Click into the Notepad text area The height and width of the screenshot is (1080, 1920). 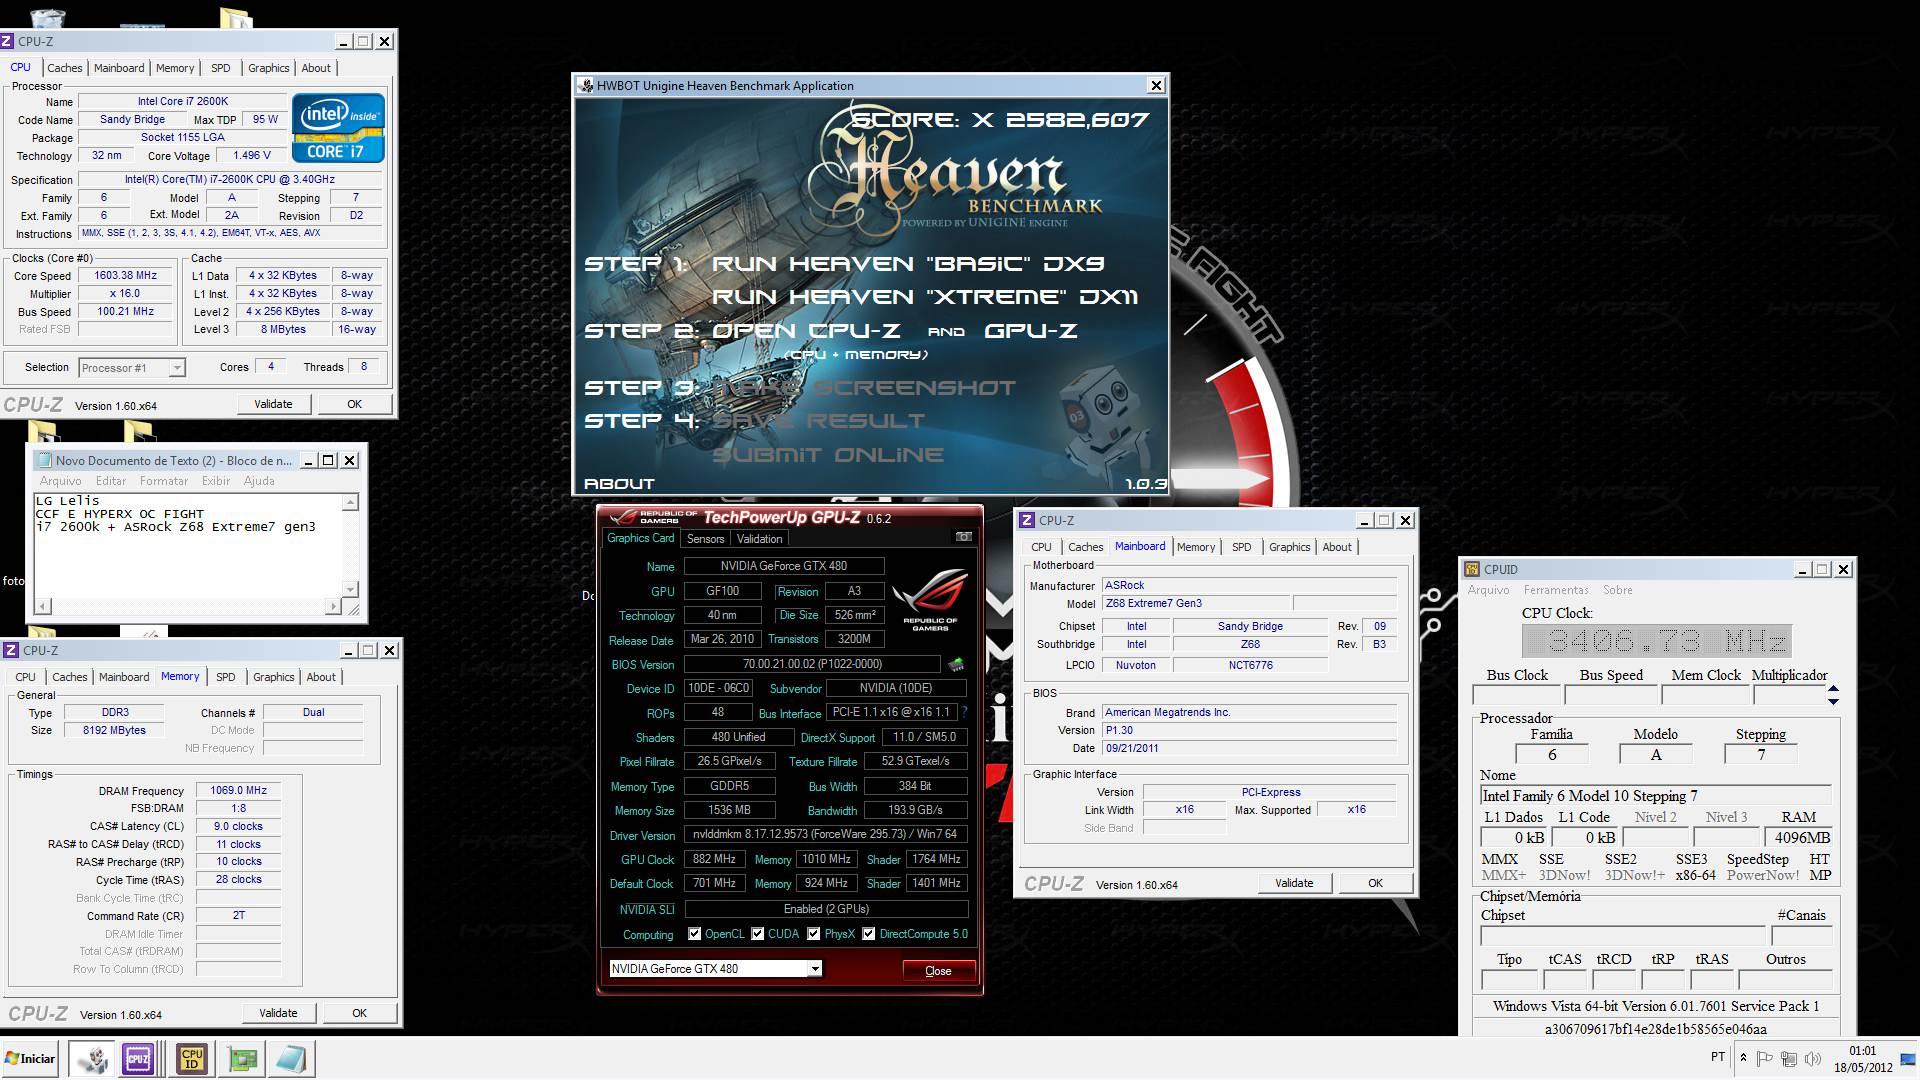188,545
